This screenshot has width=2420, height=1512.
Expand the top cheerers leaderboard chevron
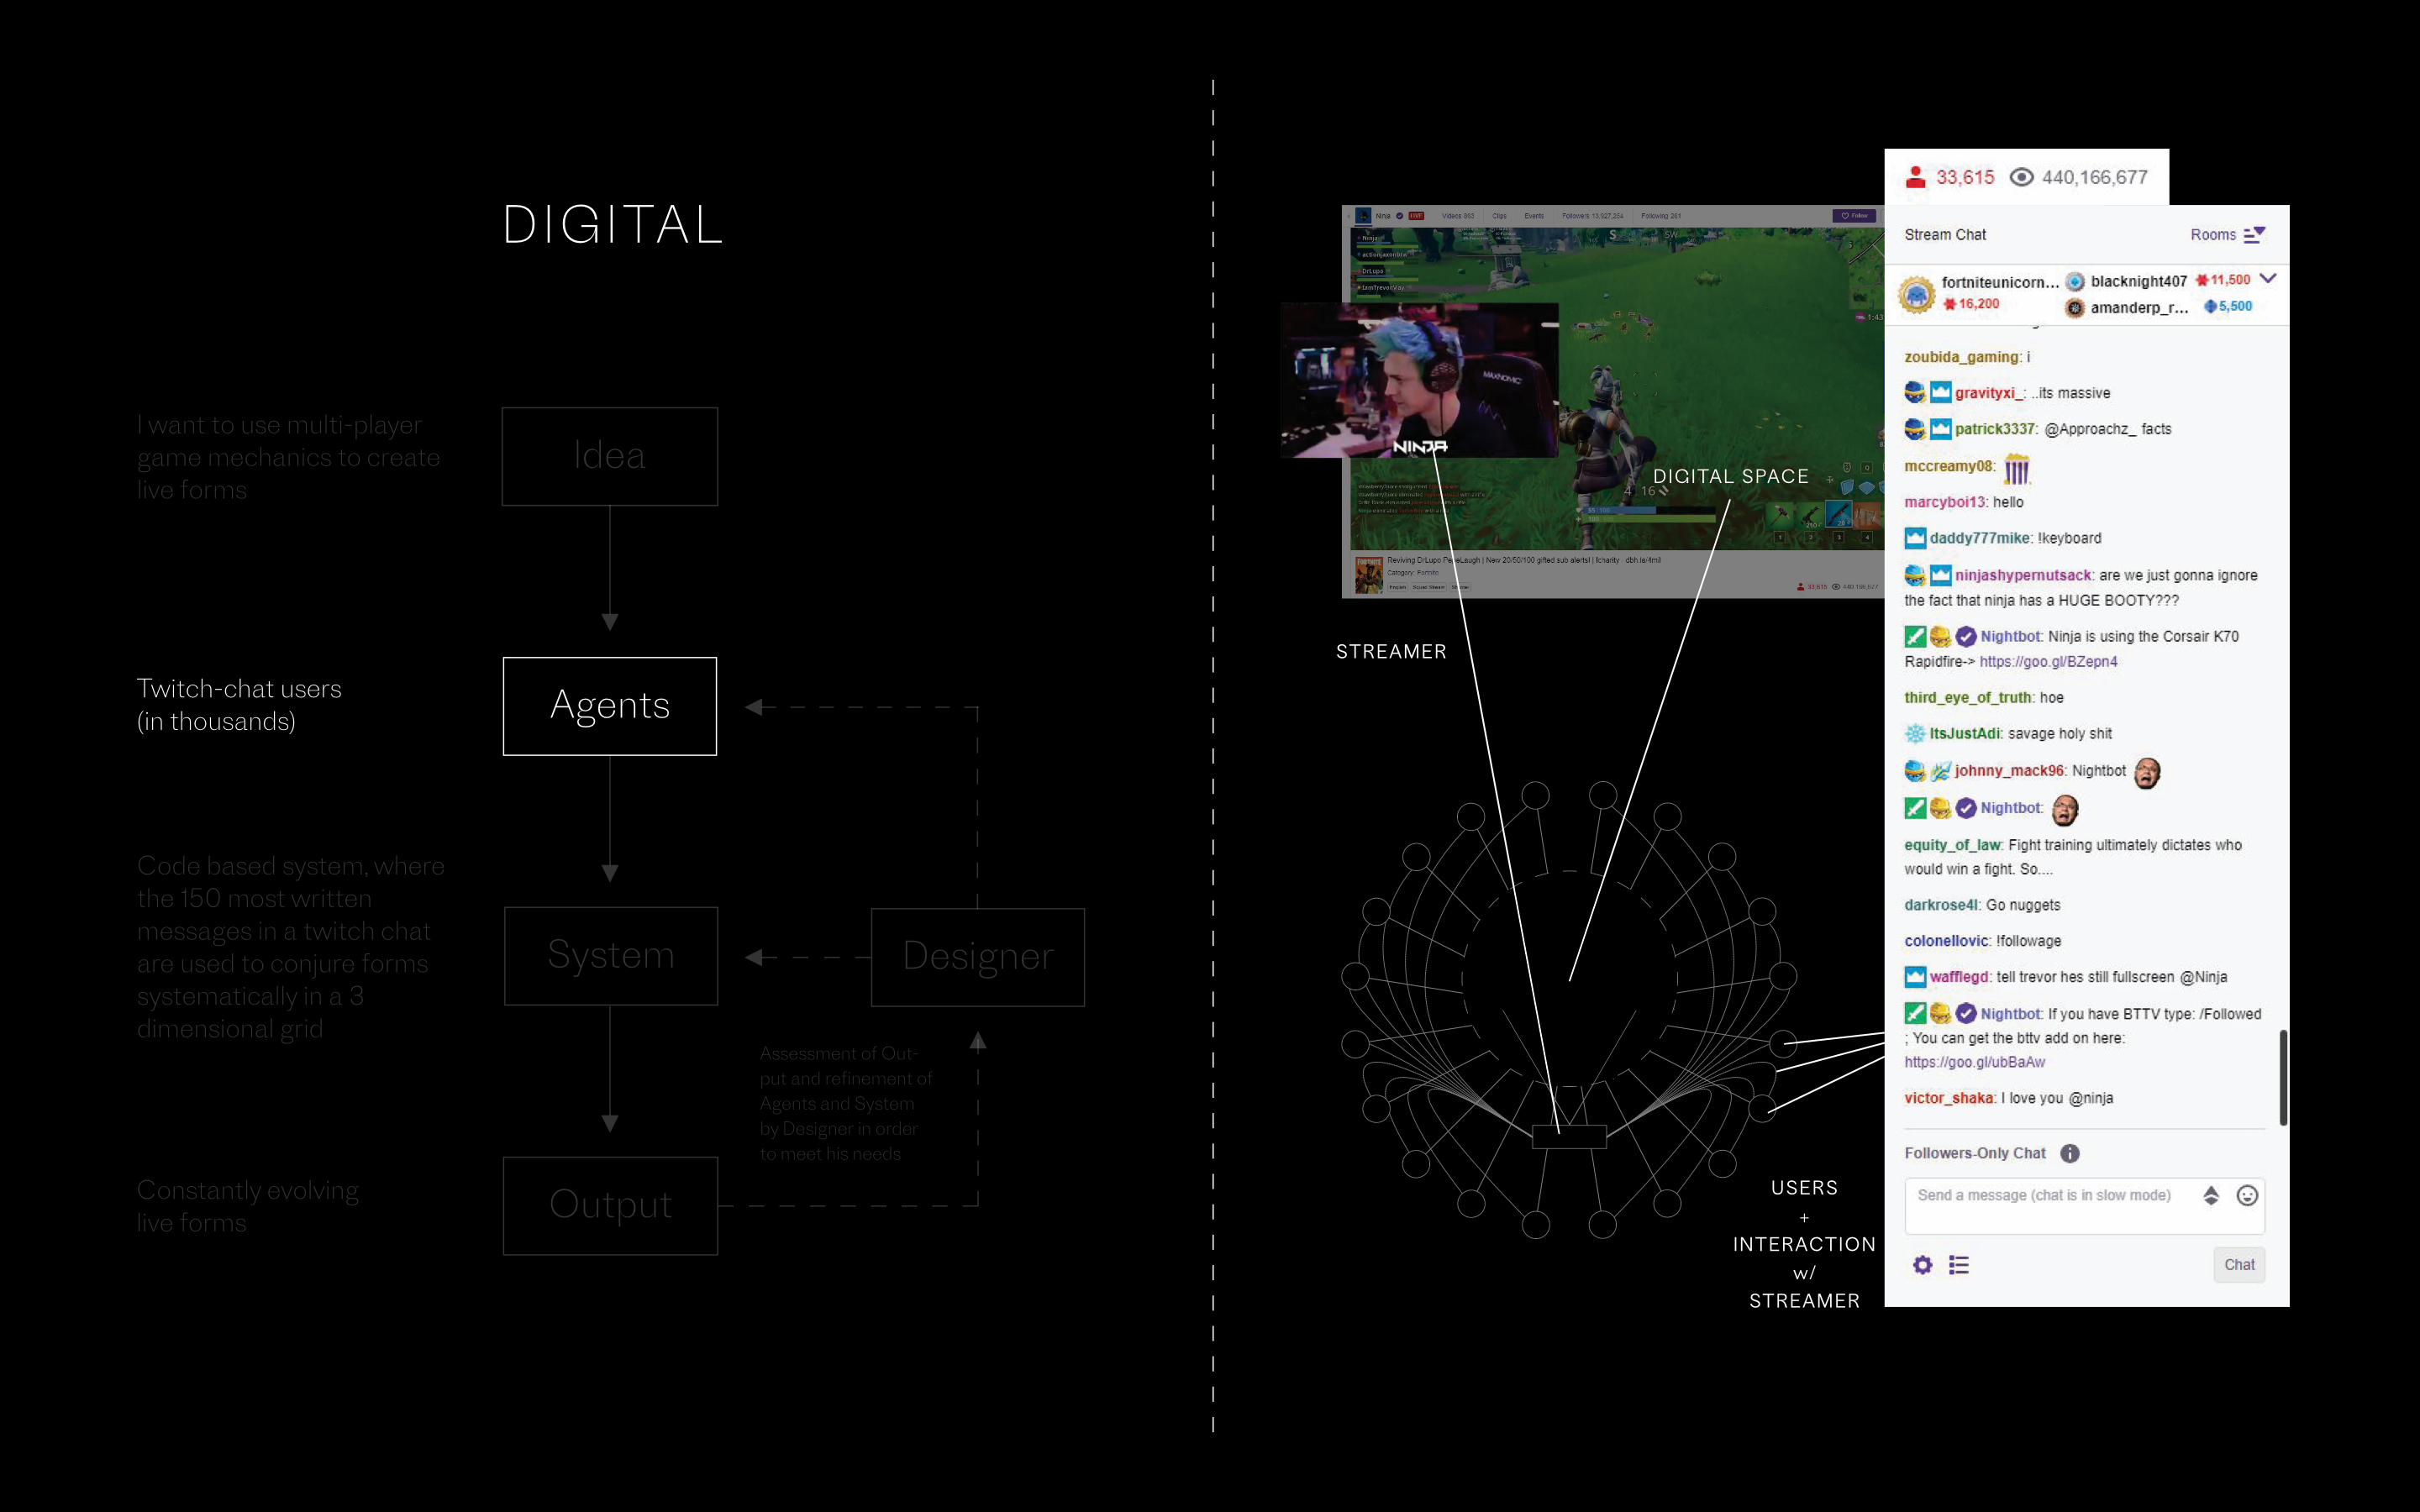click(x=2268, y=279)
